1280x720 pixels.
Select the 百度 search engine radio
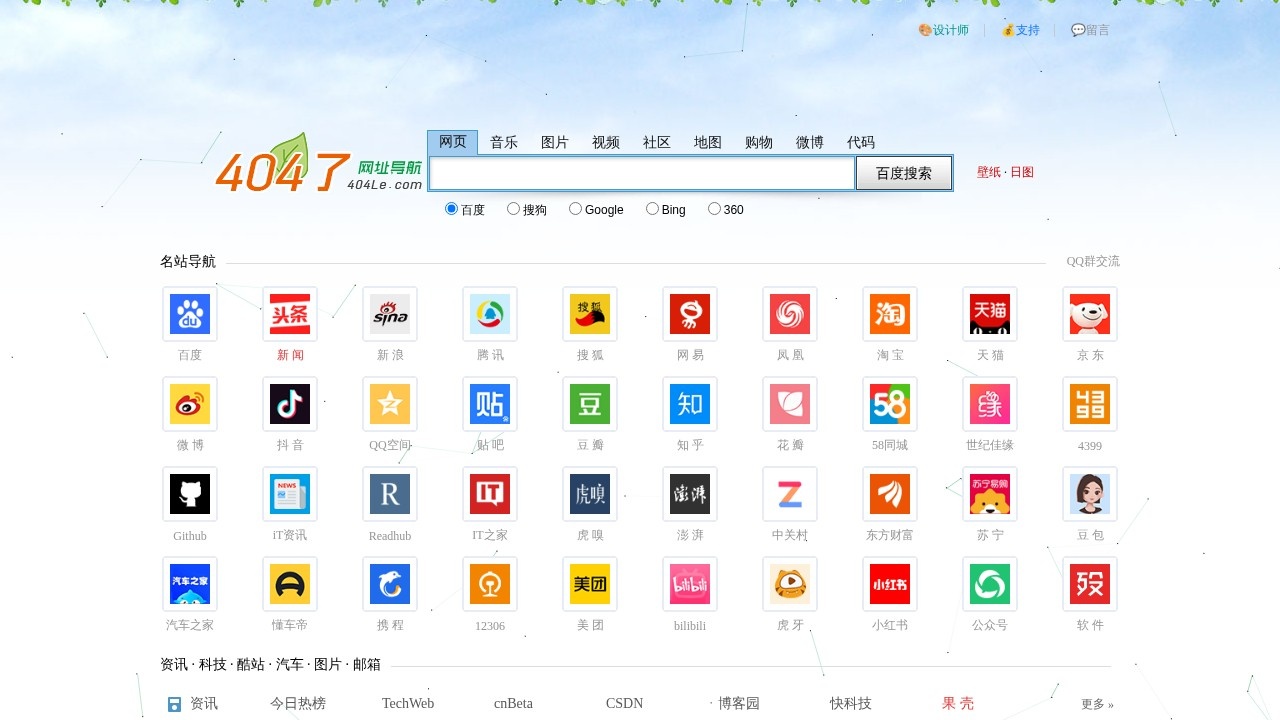pos(451,209)
